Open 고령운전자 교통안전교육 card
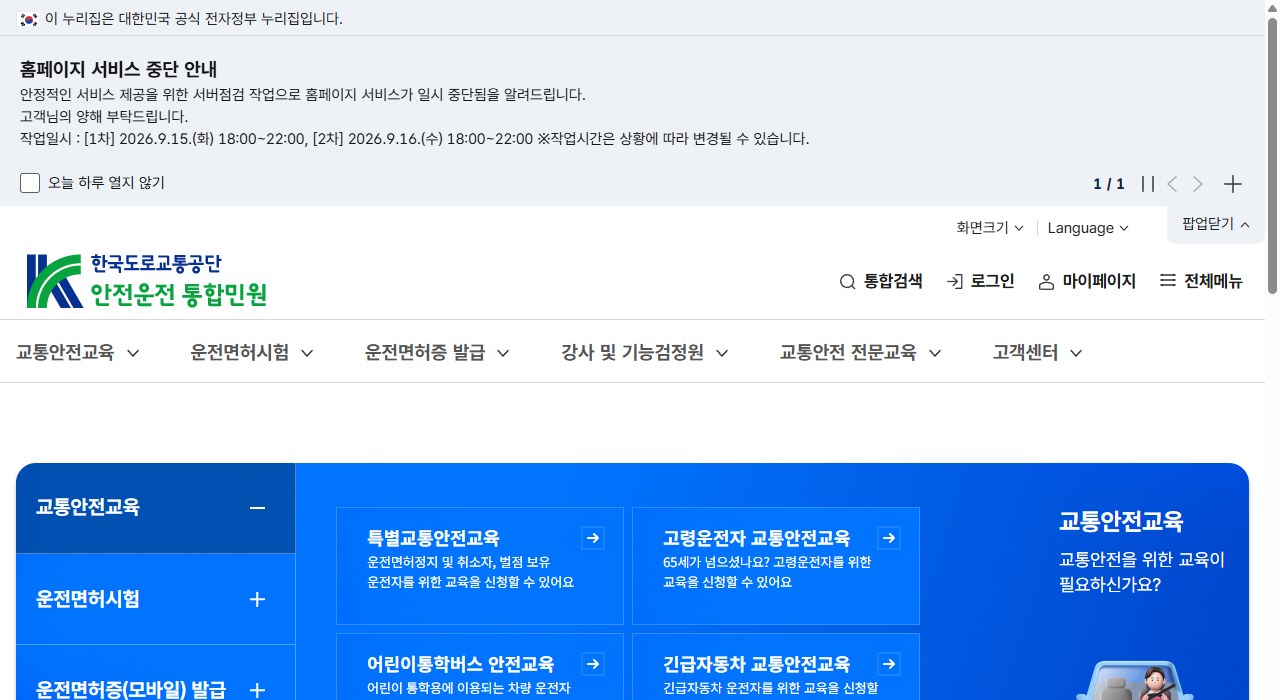The height and width of the screenshot is (700, 1280). [776, 566]
